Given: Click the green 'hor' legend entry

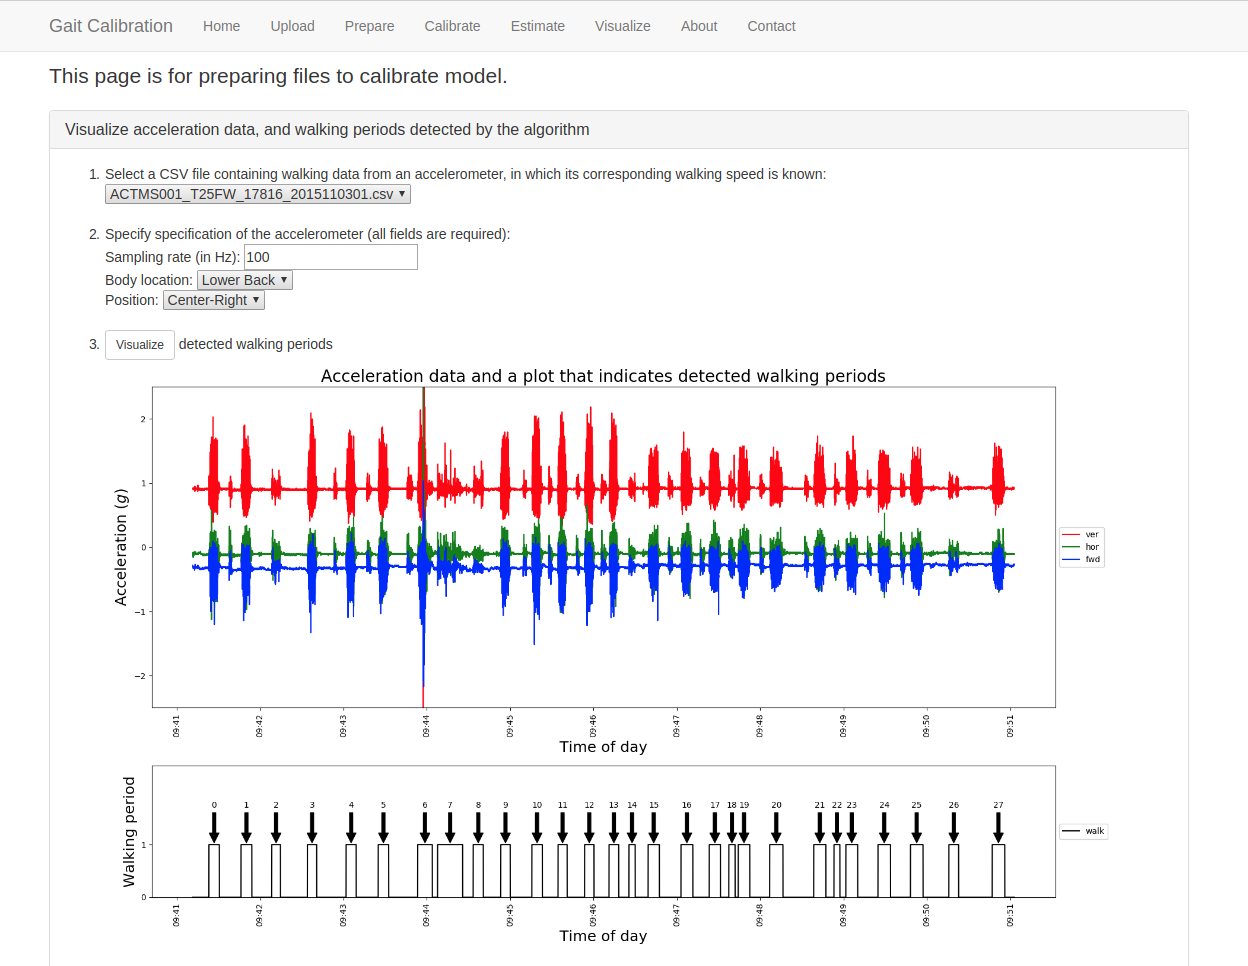Looking at the screenshot, I should (x=1082, y=547).
